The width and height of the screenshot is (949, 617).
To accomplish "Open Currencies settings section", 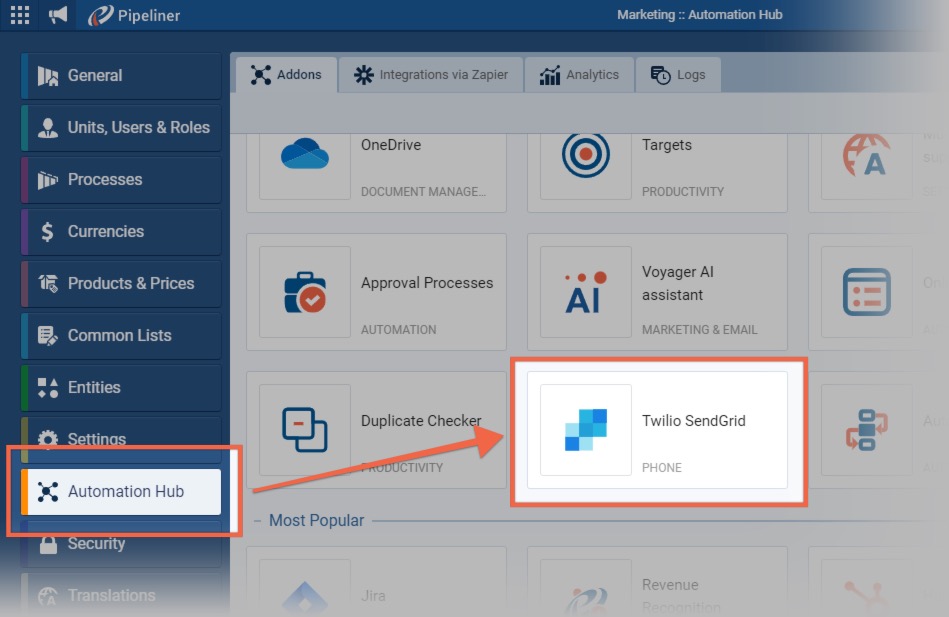I will pos(120,232).
